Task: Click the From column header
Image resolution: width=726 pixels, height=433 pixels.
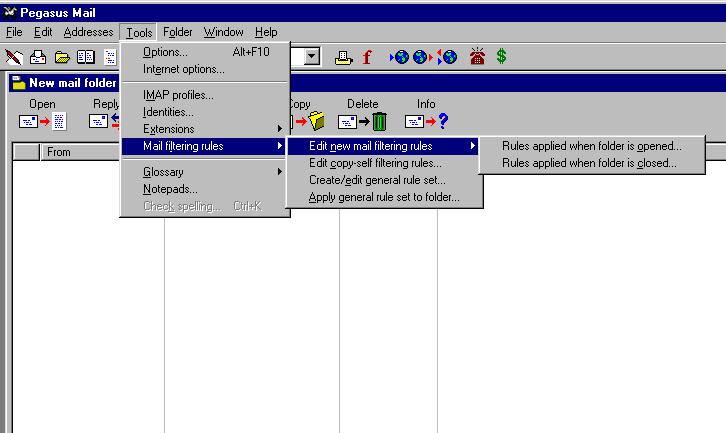Action: click(x=81, y=152)
